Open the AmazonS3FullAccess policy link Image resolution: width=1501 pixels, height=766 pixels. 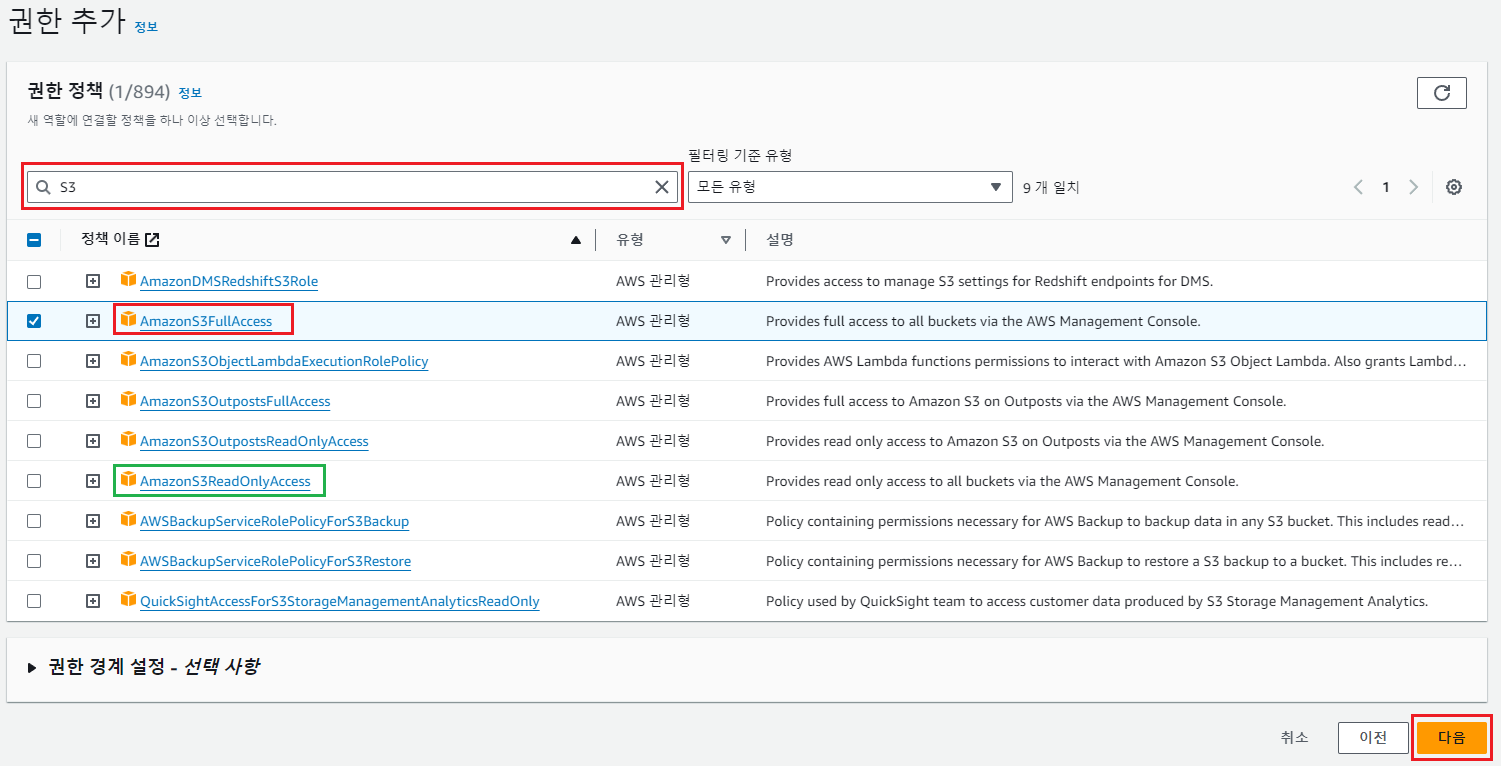point(206,321)
